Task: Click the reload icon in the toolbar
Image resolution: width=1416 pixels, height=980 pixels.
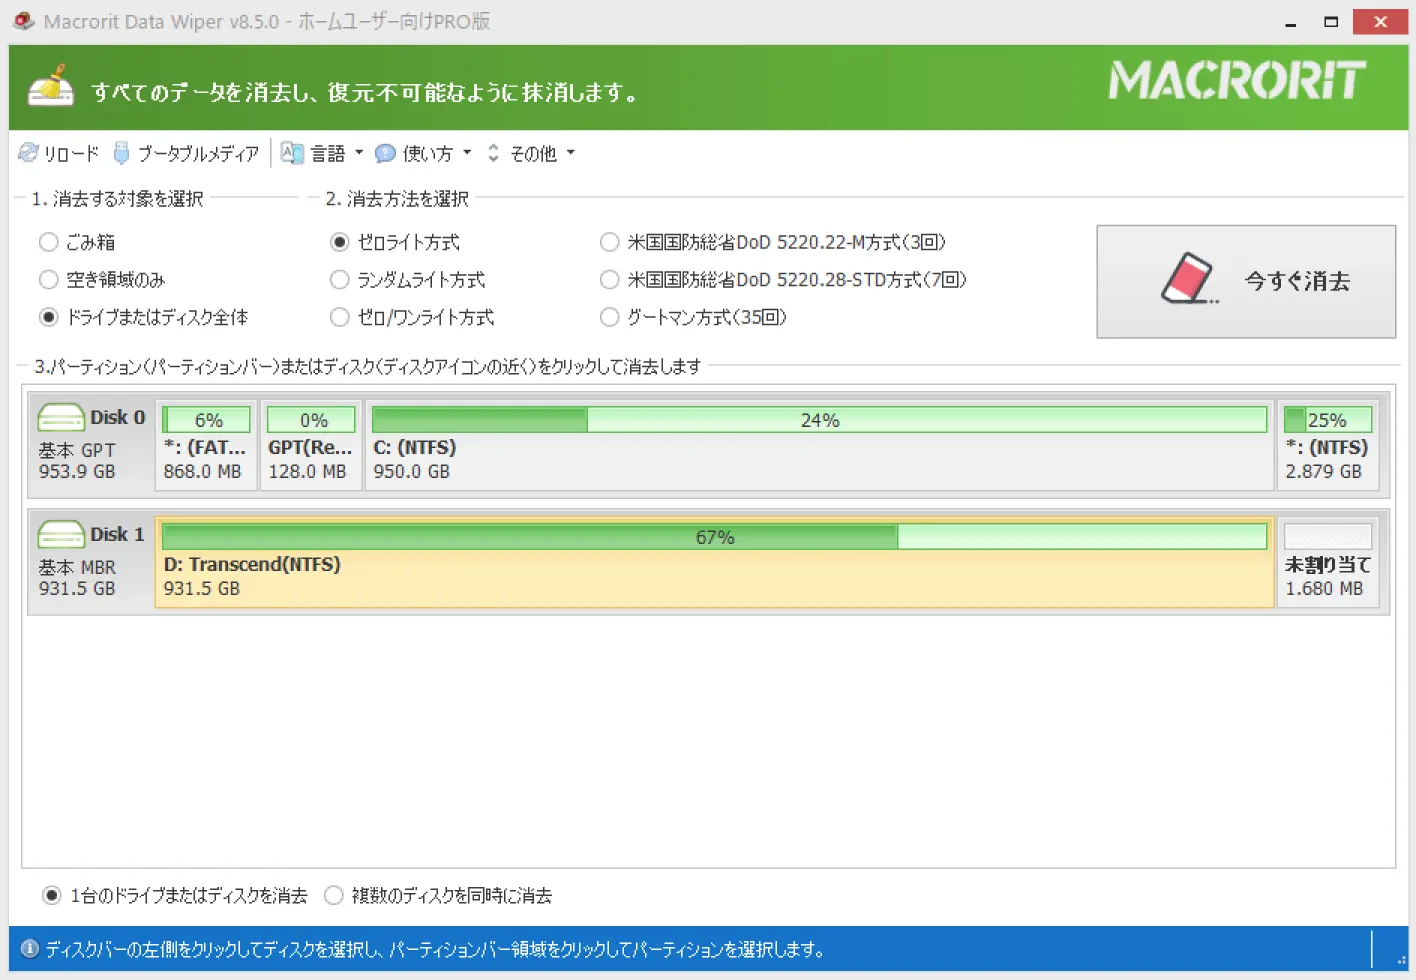Action: point(28,153)
